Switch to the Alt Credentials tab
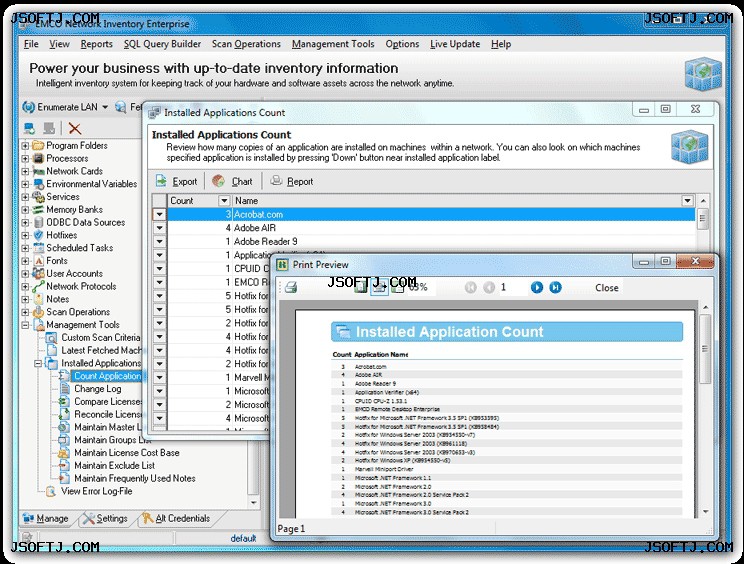This screenshot has width=744, height=564. [x=176, y=518]
